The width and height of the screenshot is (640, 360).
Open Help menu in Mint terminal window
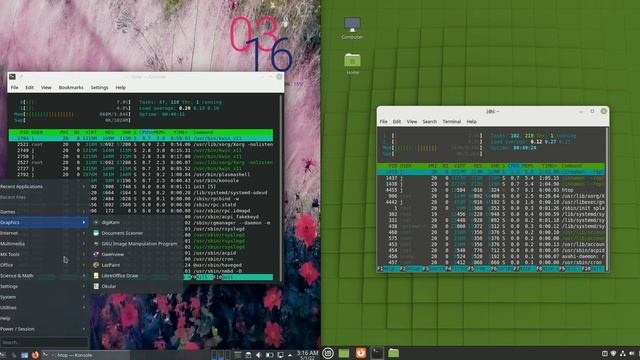coord(471,122)
